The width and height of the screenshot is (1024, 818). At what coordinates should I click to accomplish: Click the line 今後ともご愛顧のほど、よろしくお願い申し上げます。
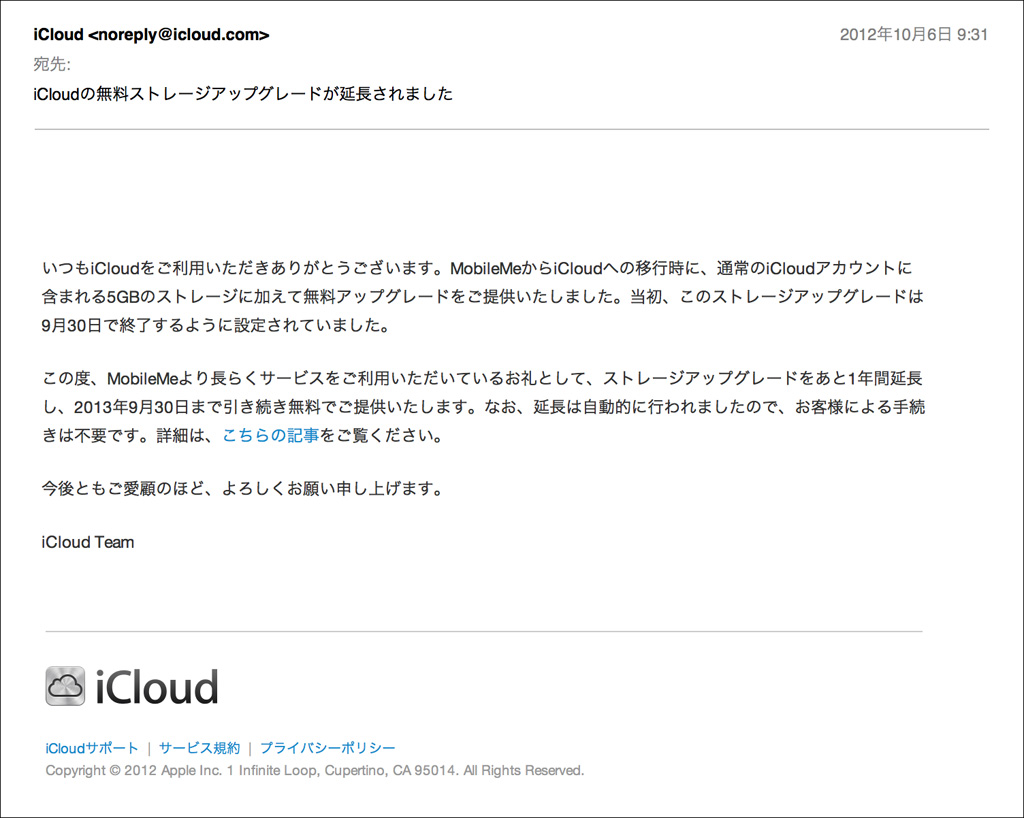click(243, 488)
